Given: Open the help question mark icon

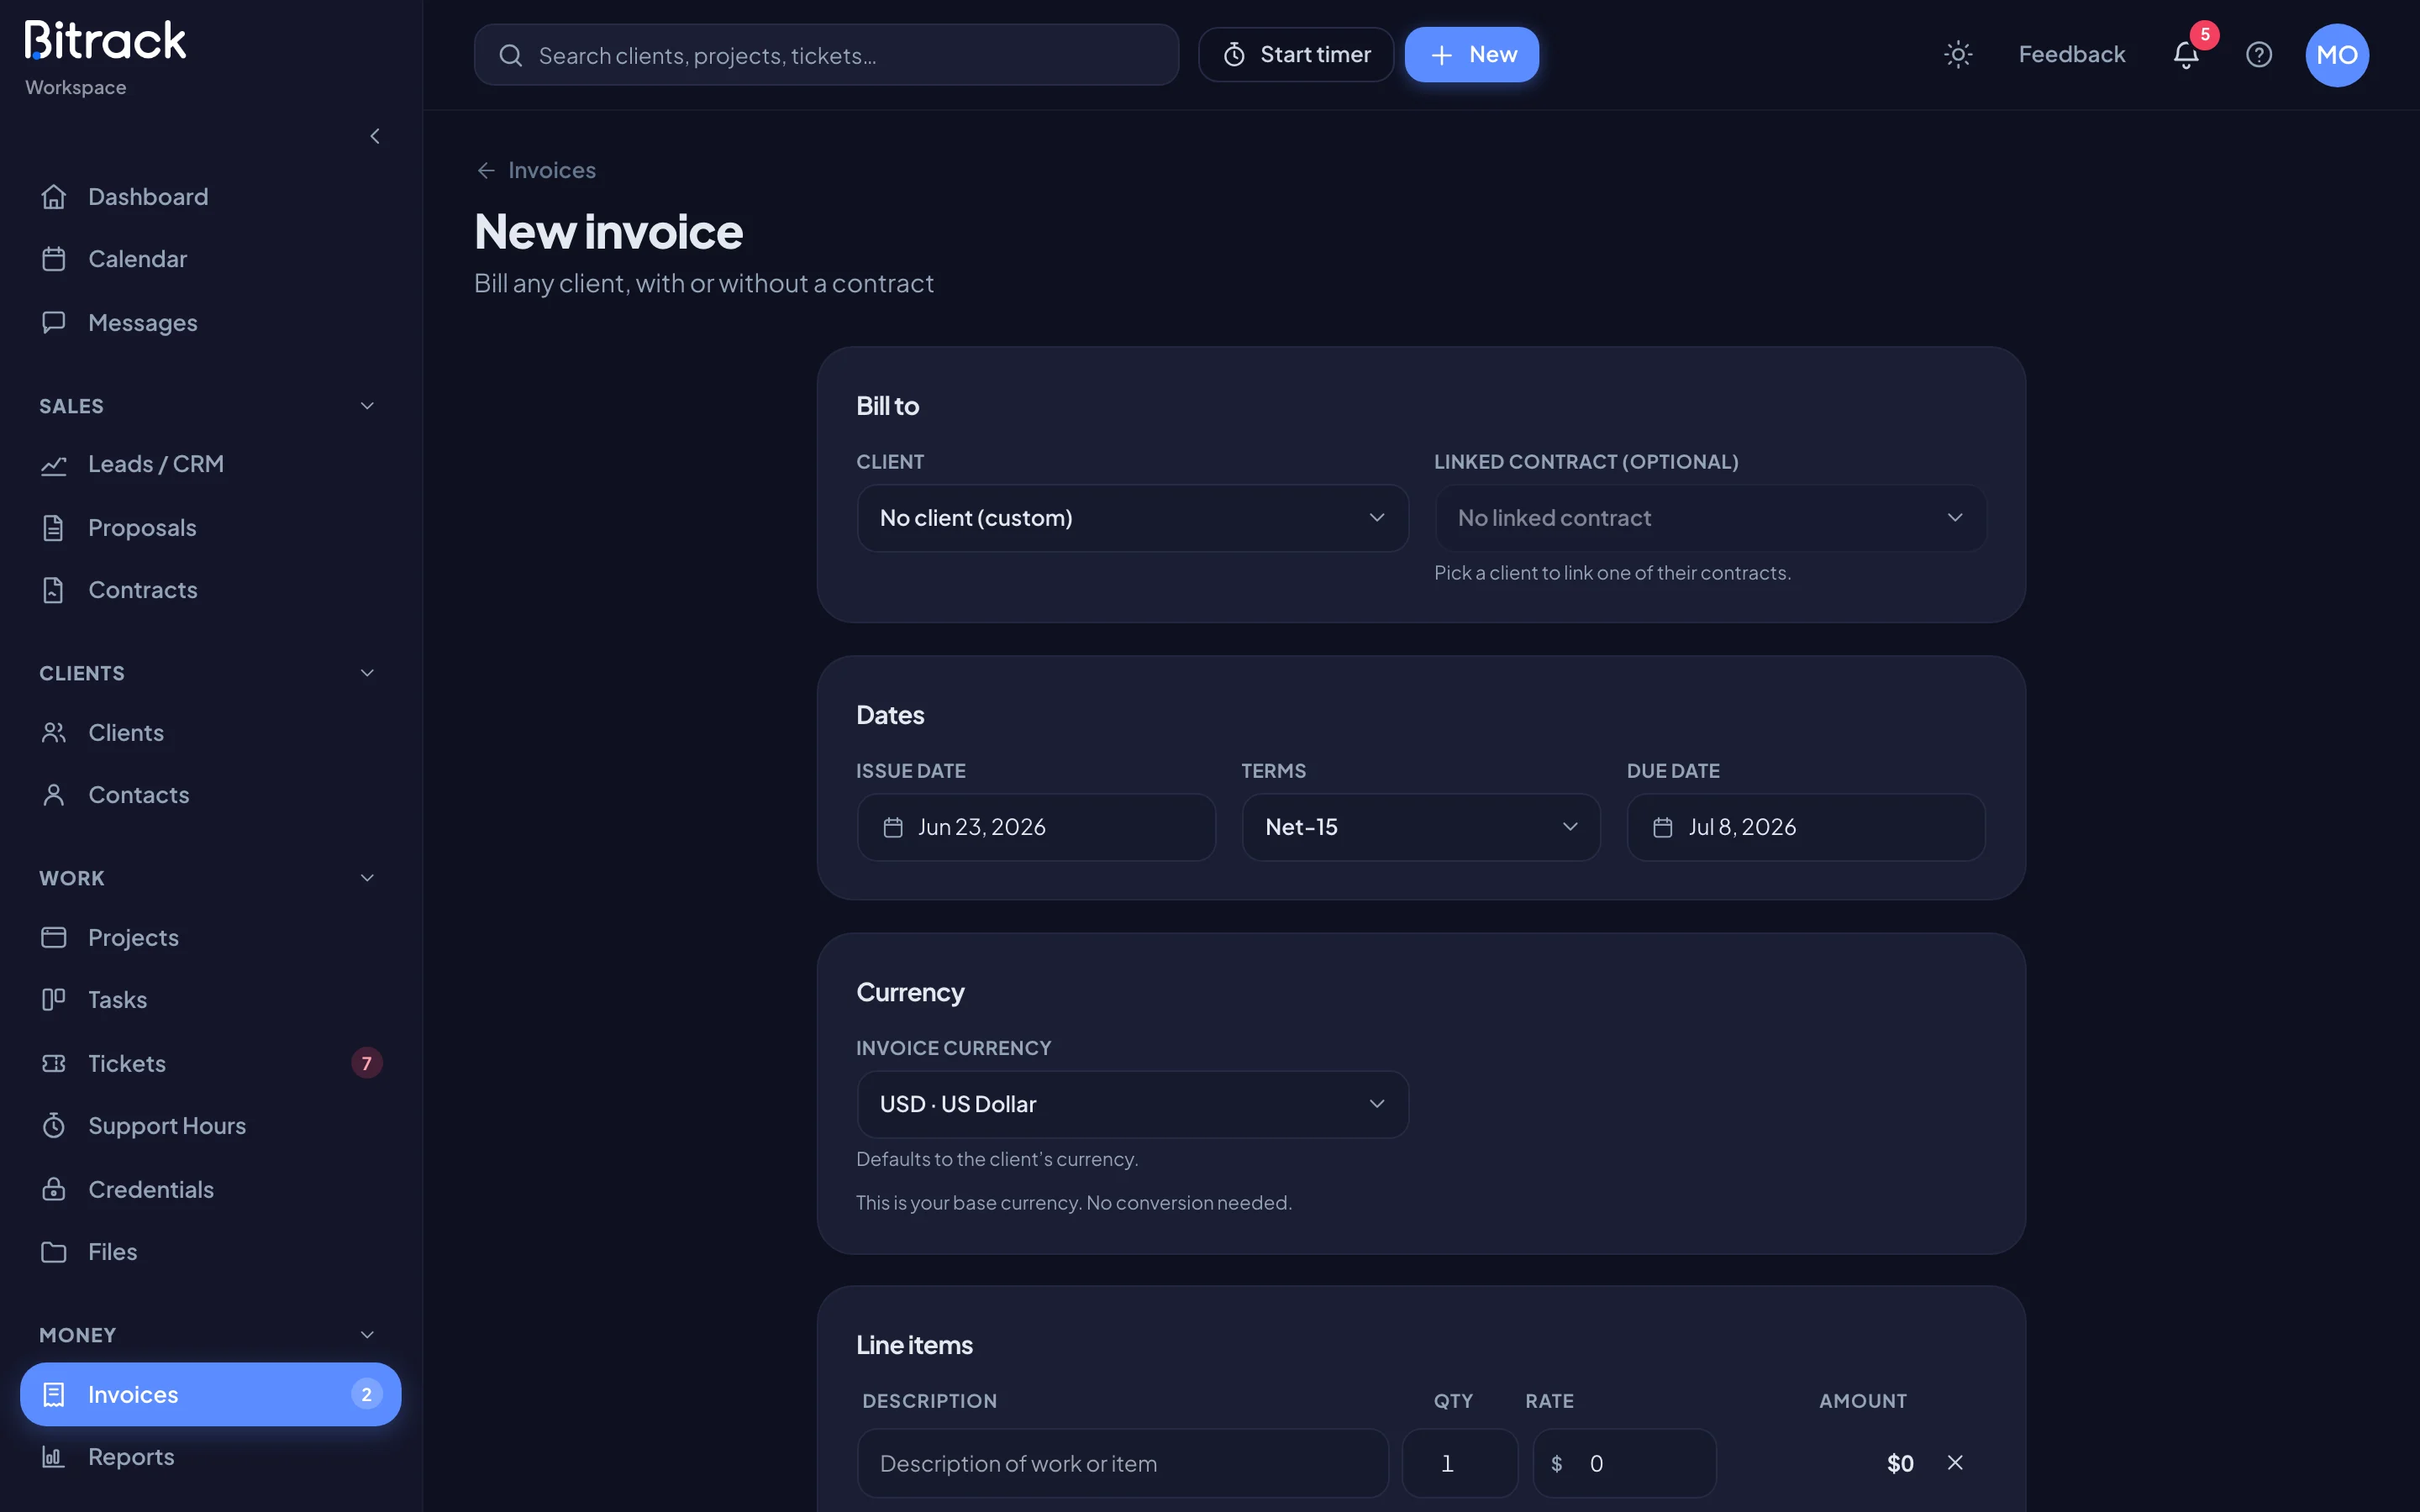Looking at the screenshot, I should pos(2259,54).
